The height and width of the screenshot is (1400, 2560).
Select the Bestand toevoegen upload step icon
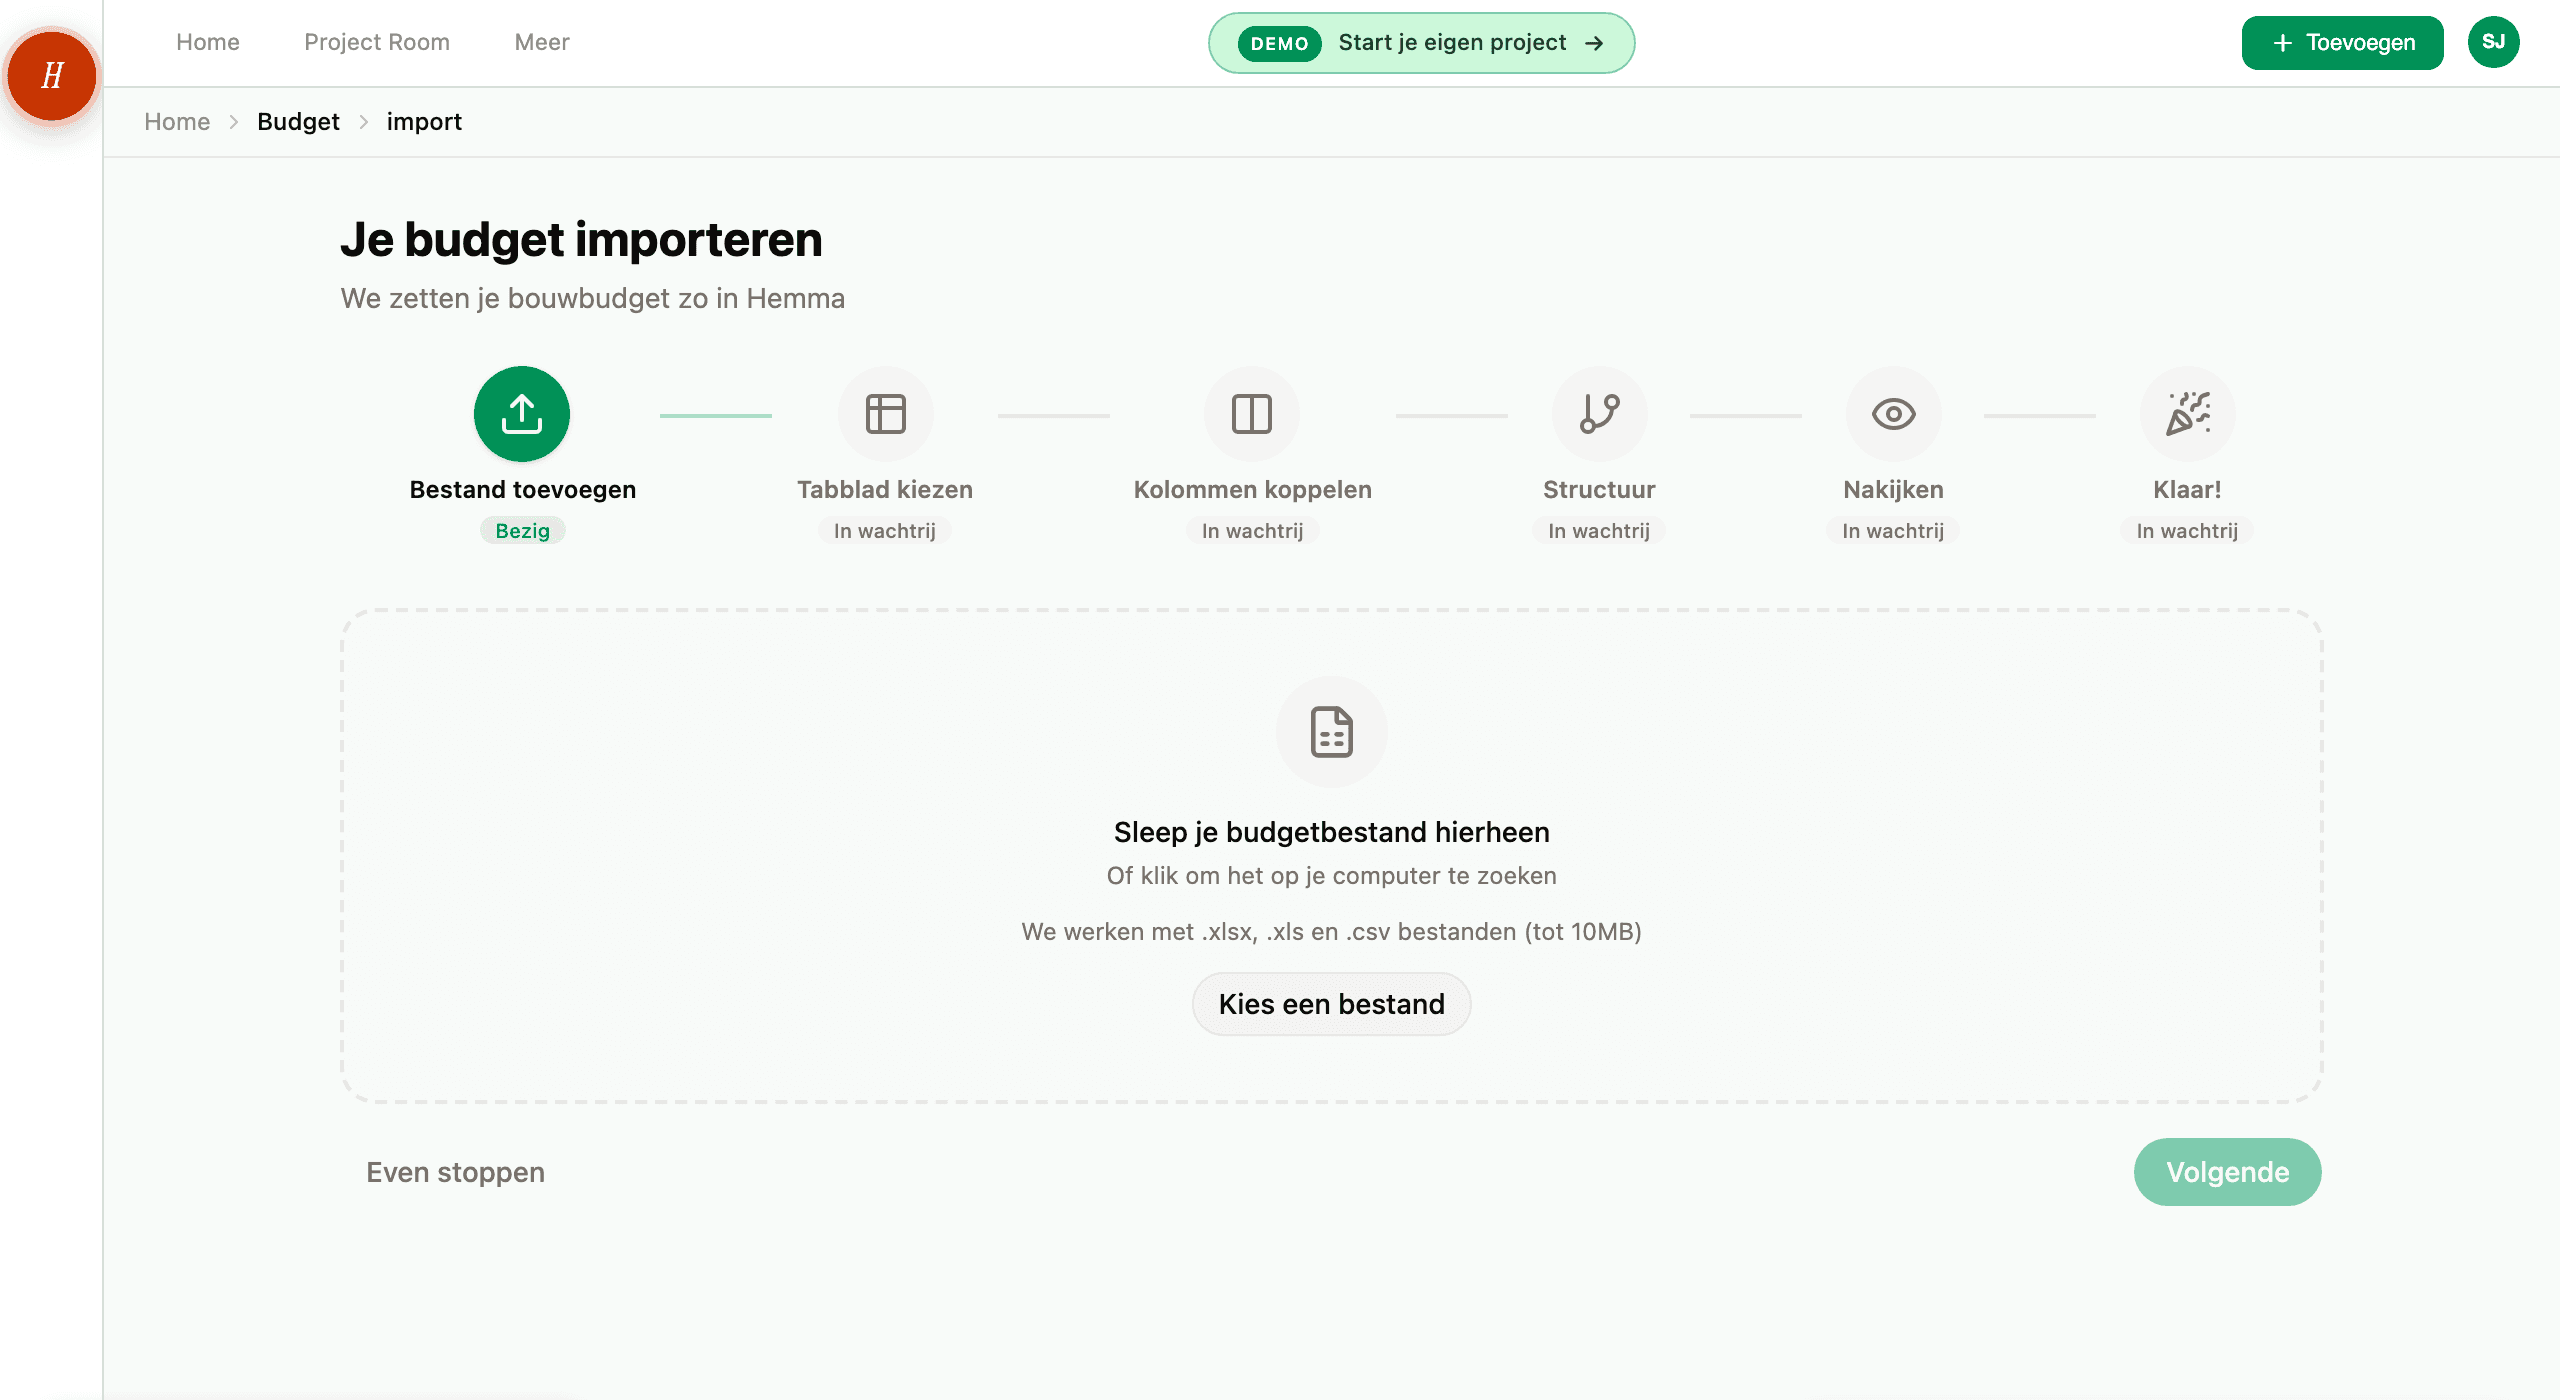point(521,413)
